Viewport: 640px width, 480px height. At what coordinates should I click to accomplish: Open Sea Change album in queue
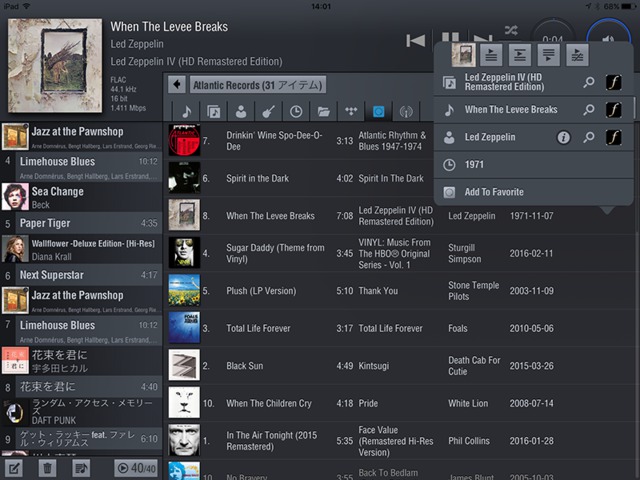[82, 197]
